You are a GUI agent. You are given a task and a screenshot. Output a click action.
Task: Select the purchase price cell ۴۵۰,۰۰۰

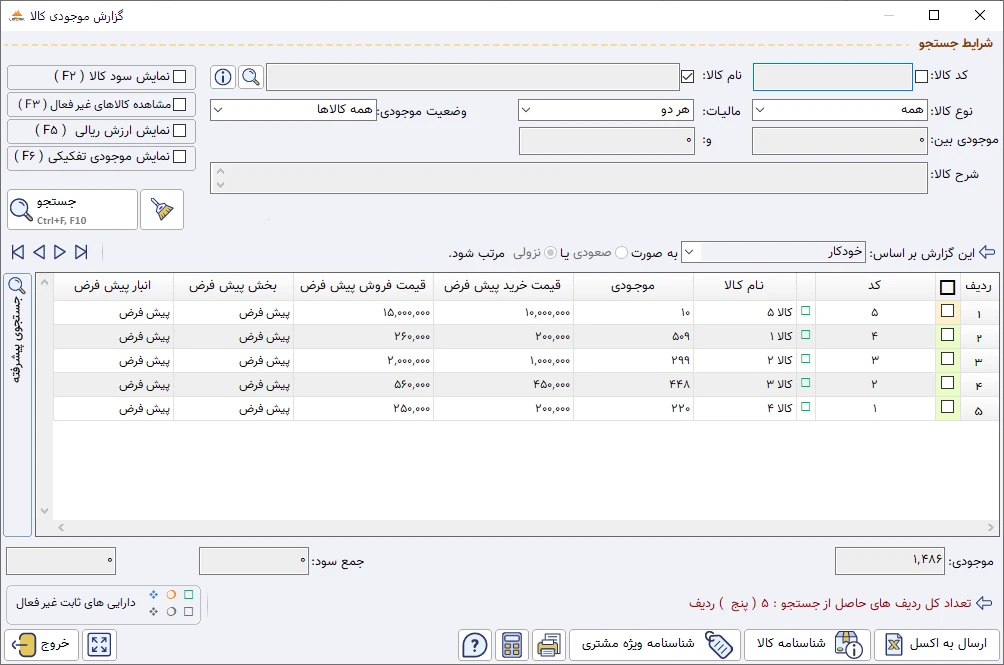503,385
